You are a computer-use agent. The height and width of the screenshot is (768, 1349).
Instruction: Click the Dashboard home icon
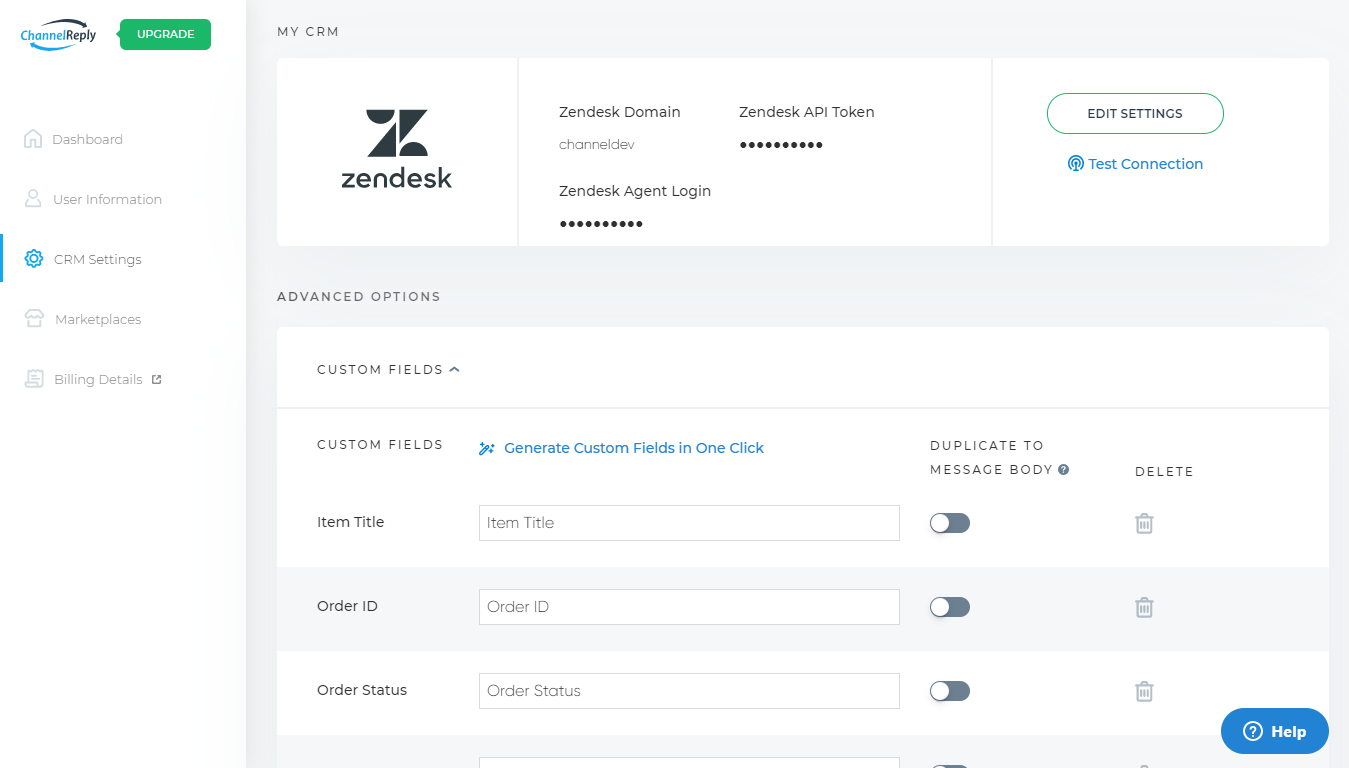point(33,139)
